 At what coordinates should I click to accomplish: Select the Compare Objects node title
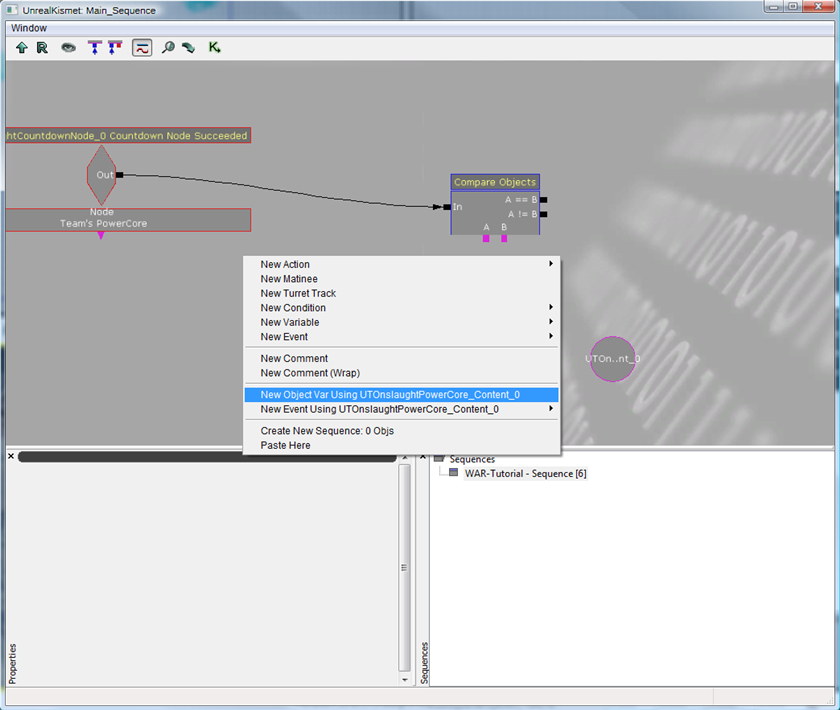(x=495, y=182)
